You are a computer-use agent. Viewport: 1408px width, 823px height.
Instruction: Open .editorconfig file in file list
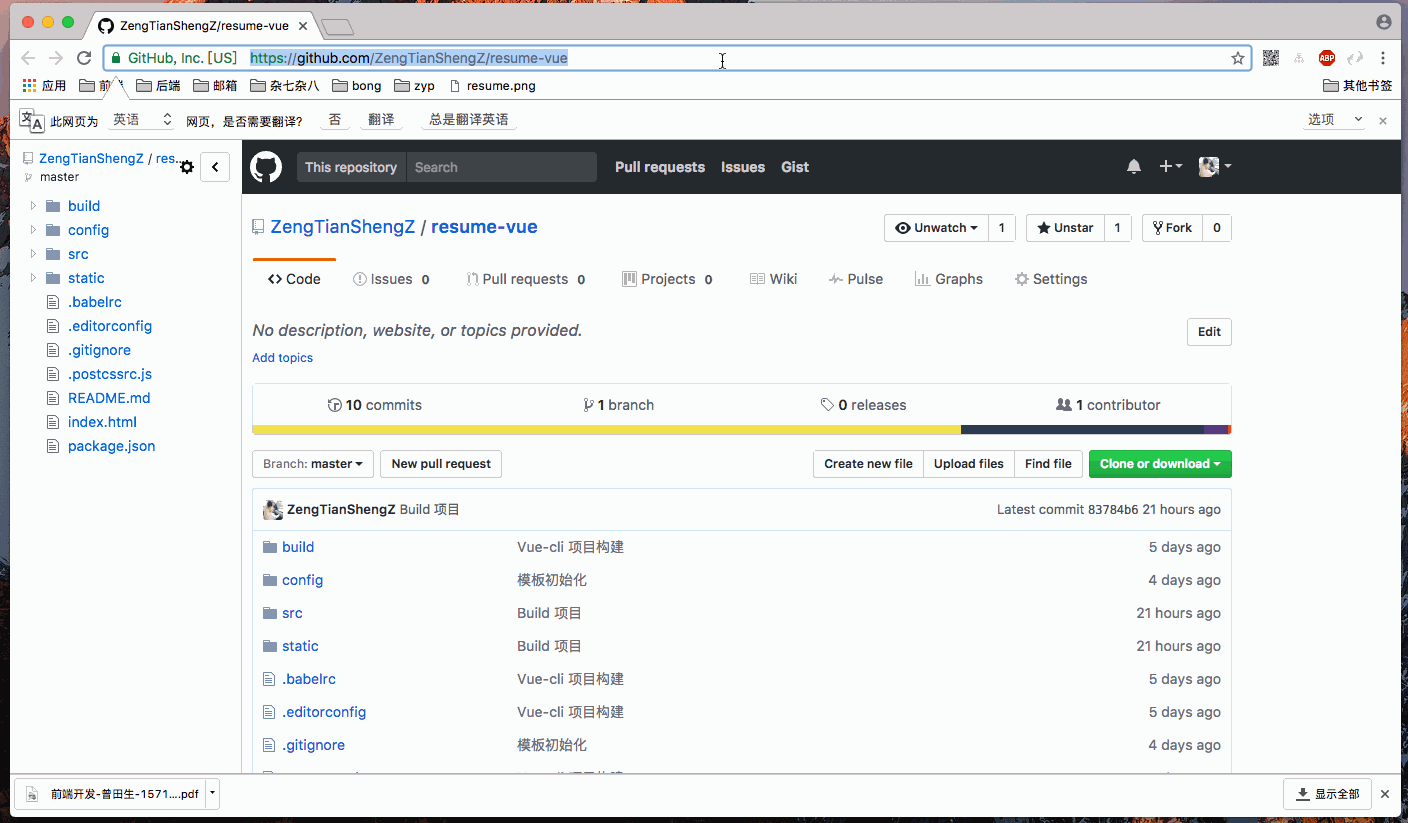pos(324,712)
